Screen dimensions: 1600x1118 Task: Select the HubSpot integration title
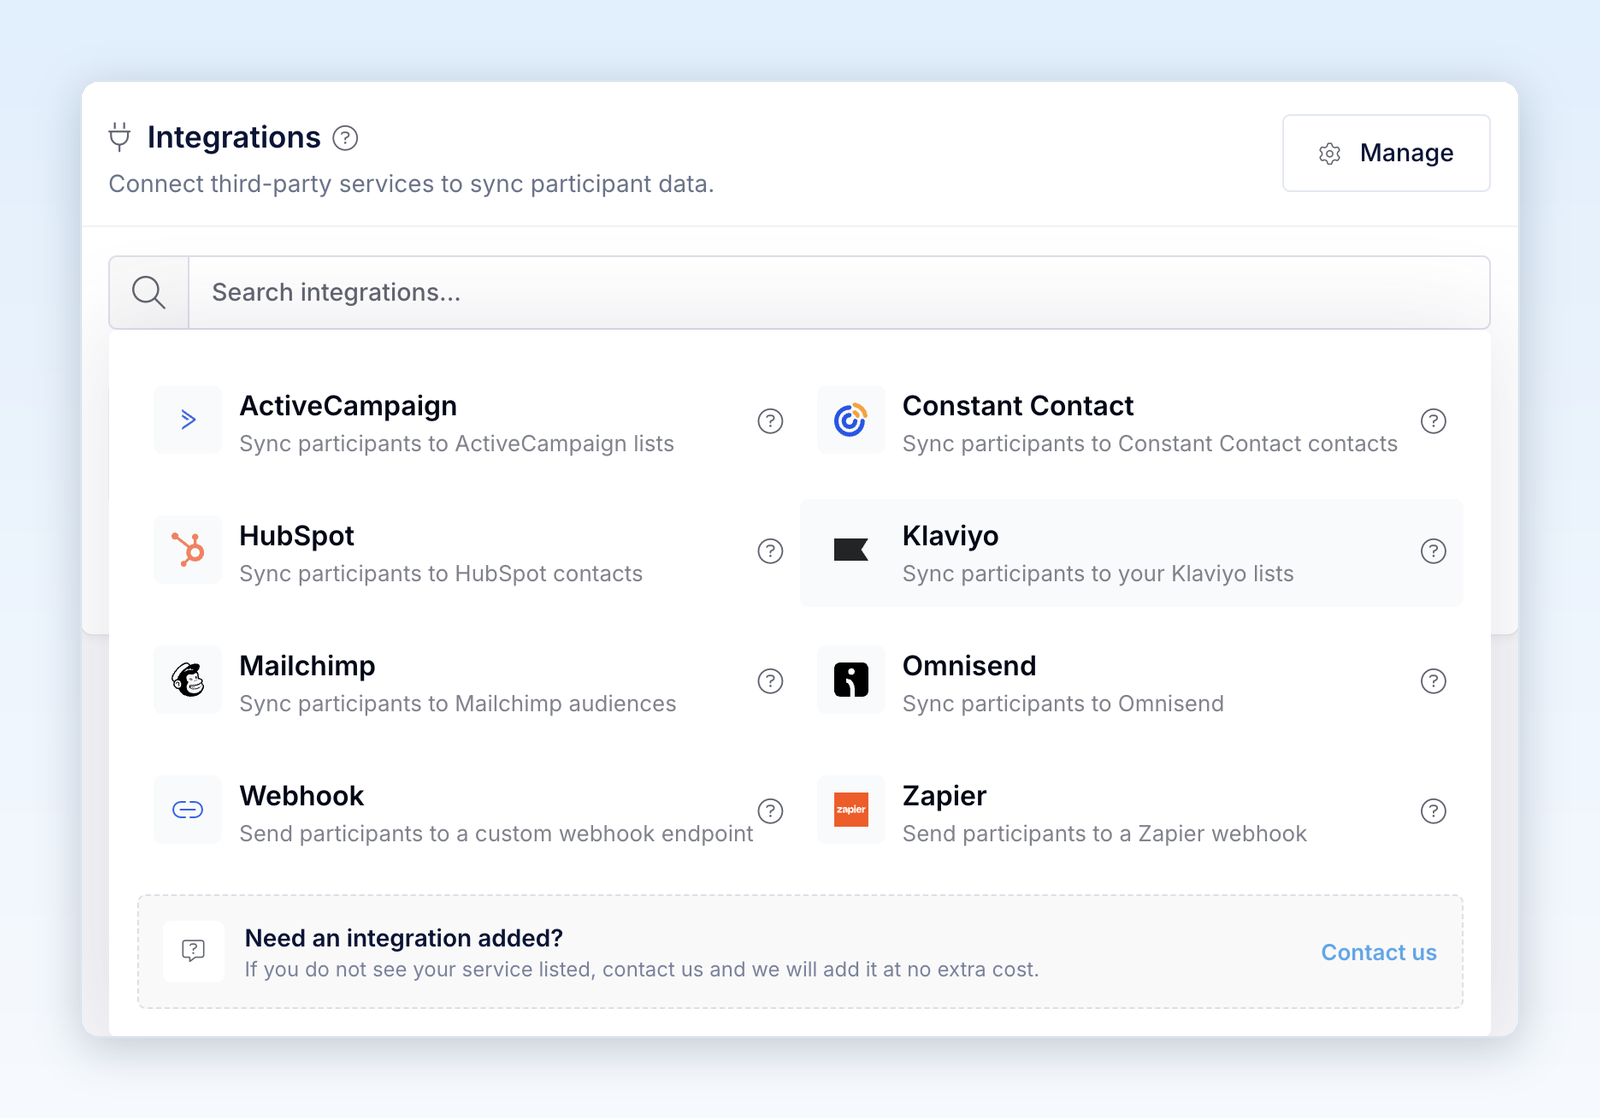297,536
